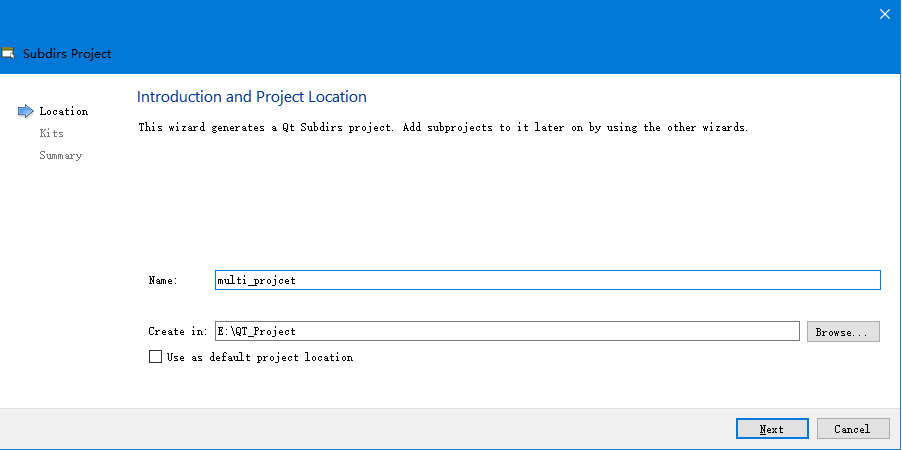Click the 'E:\QT_Project' path text

coord(256,331)
